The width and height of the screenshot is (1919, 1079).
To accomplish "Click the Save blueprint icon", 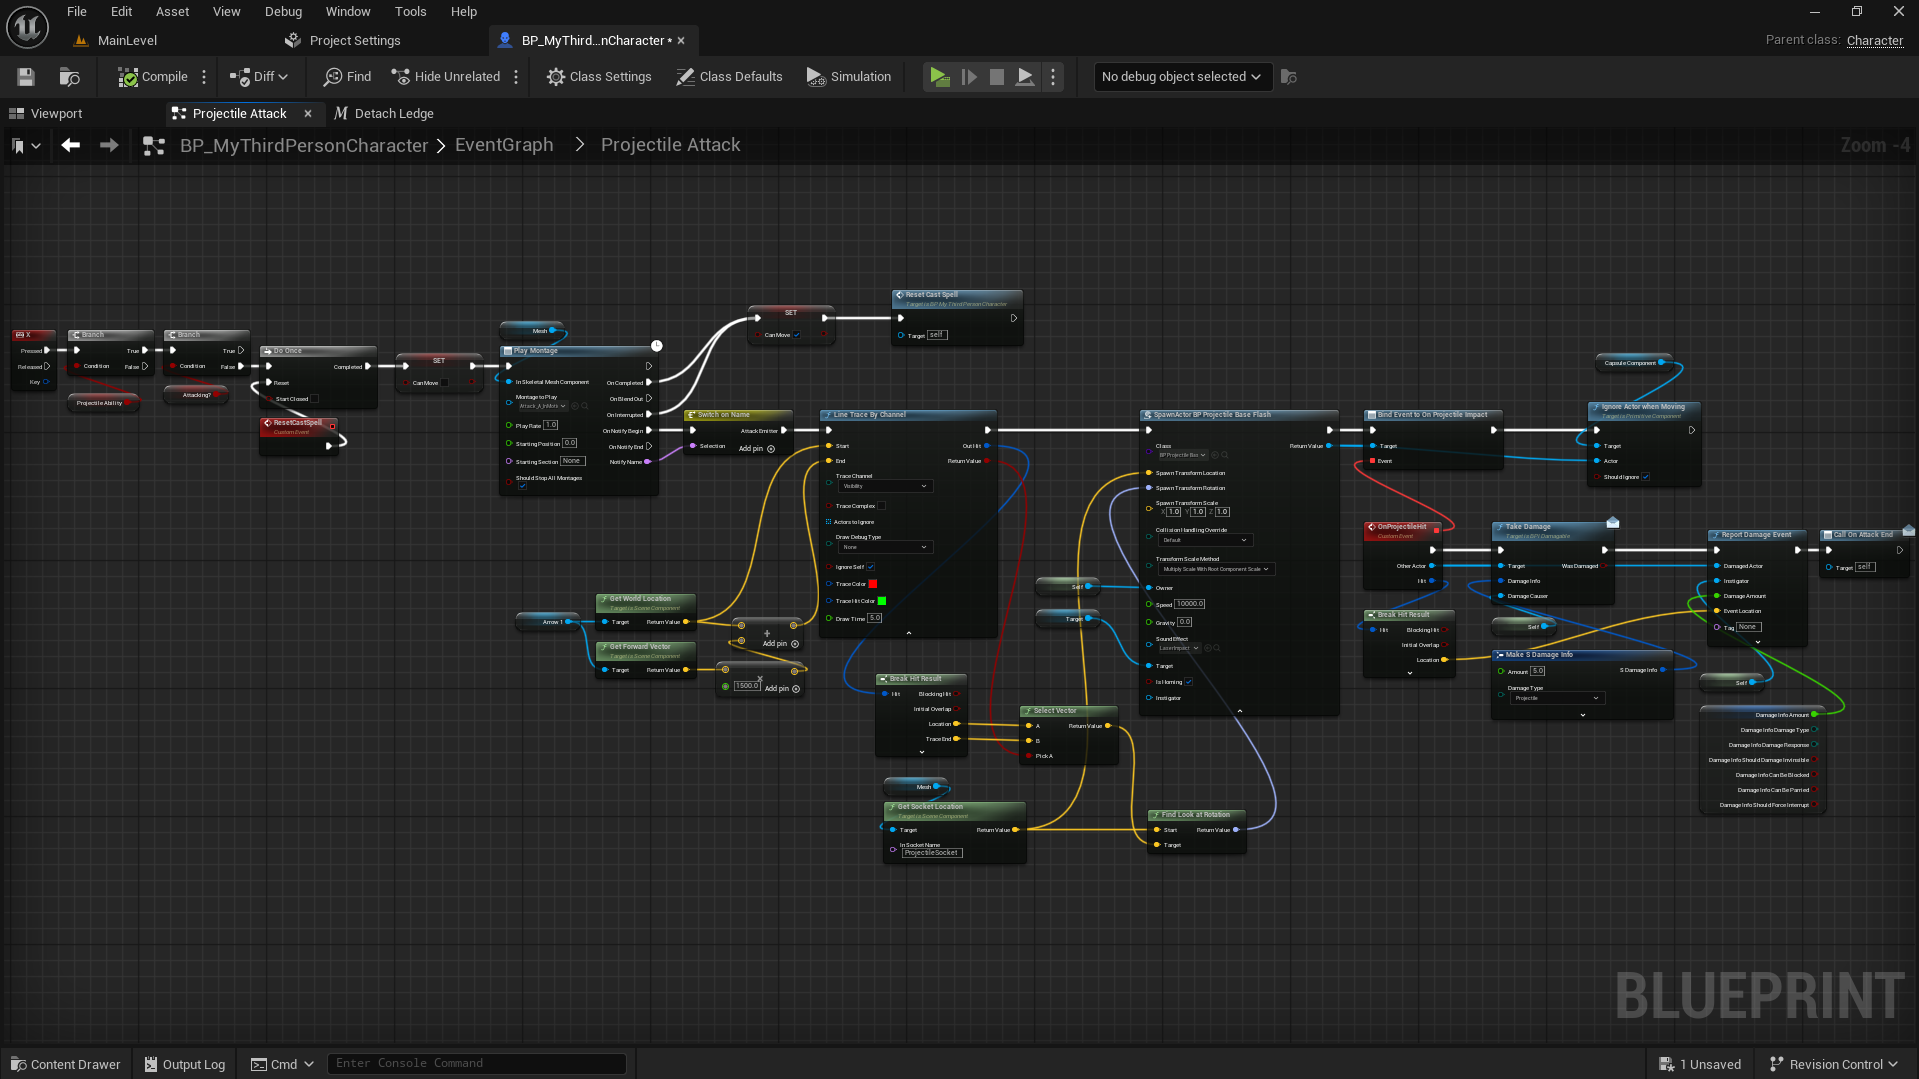I will point(26,77).
